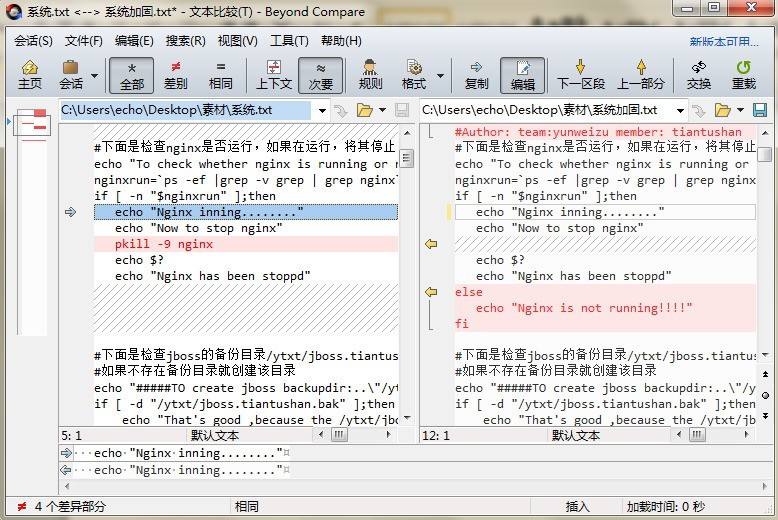Toggle 次要 (Minor differences) display
Viewport: 778px width, 520px height.
tap(321, 75)
